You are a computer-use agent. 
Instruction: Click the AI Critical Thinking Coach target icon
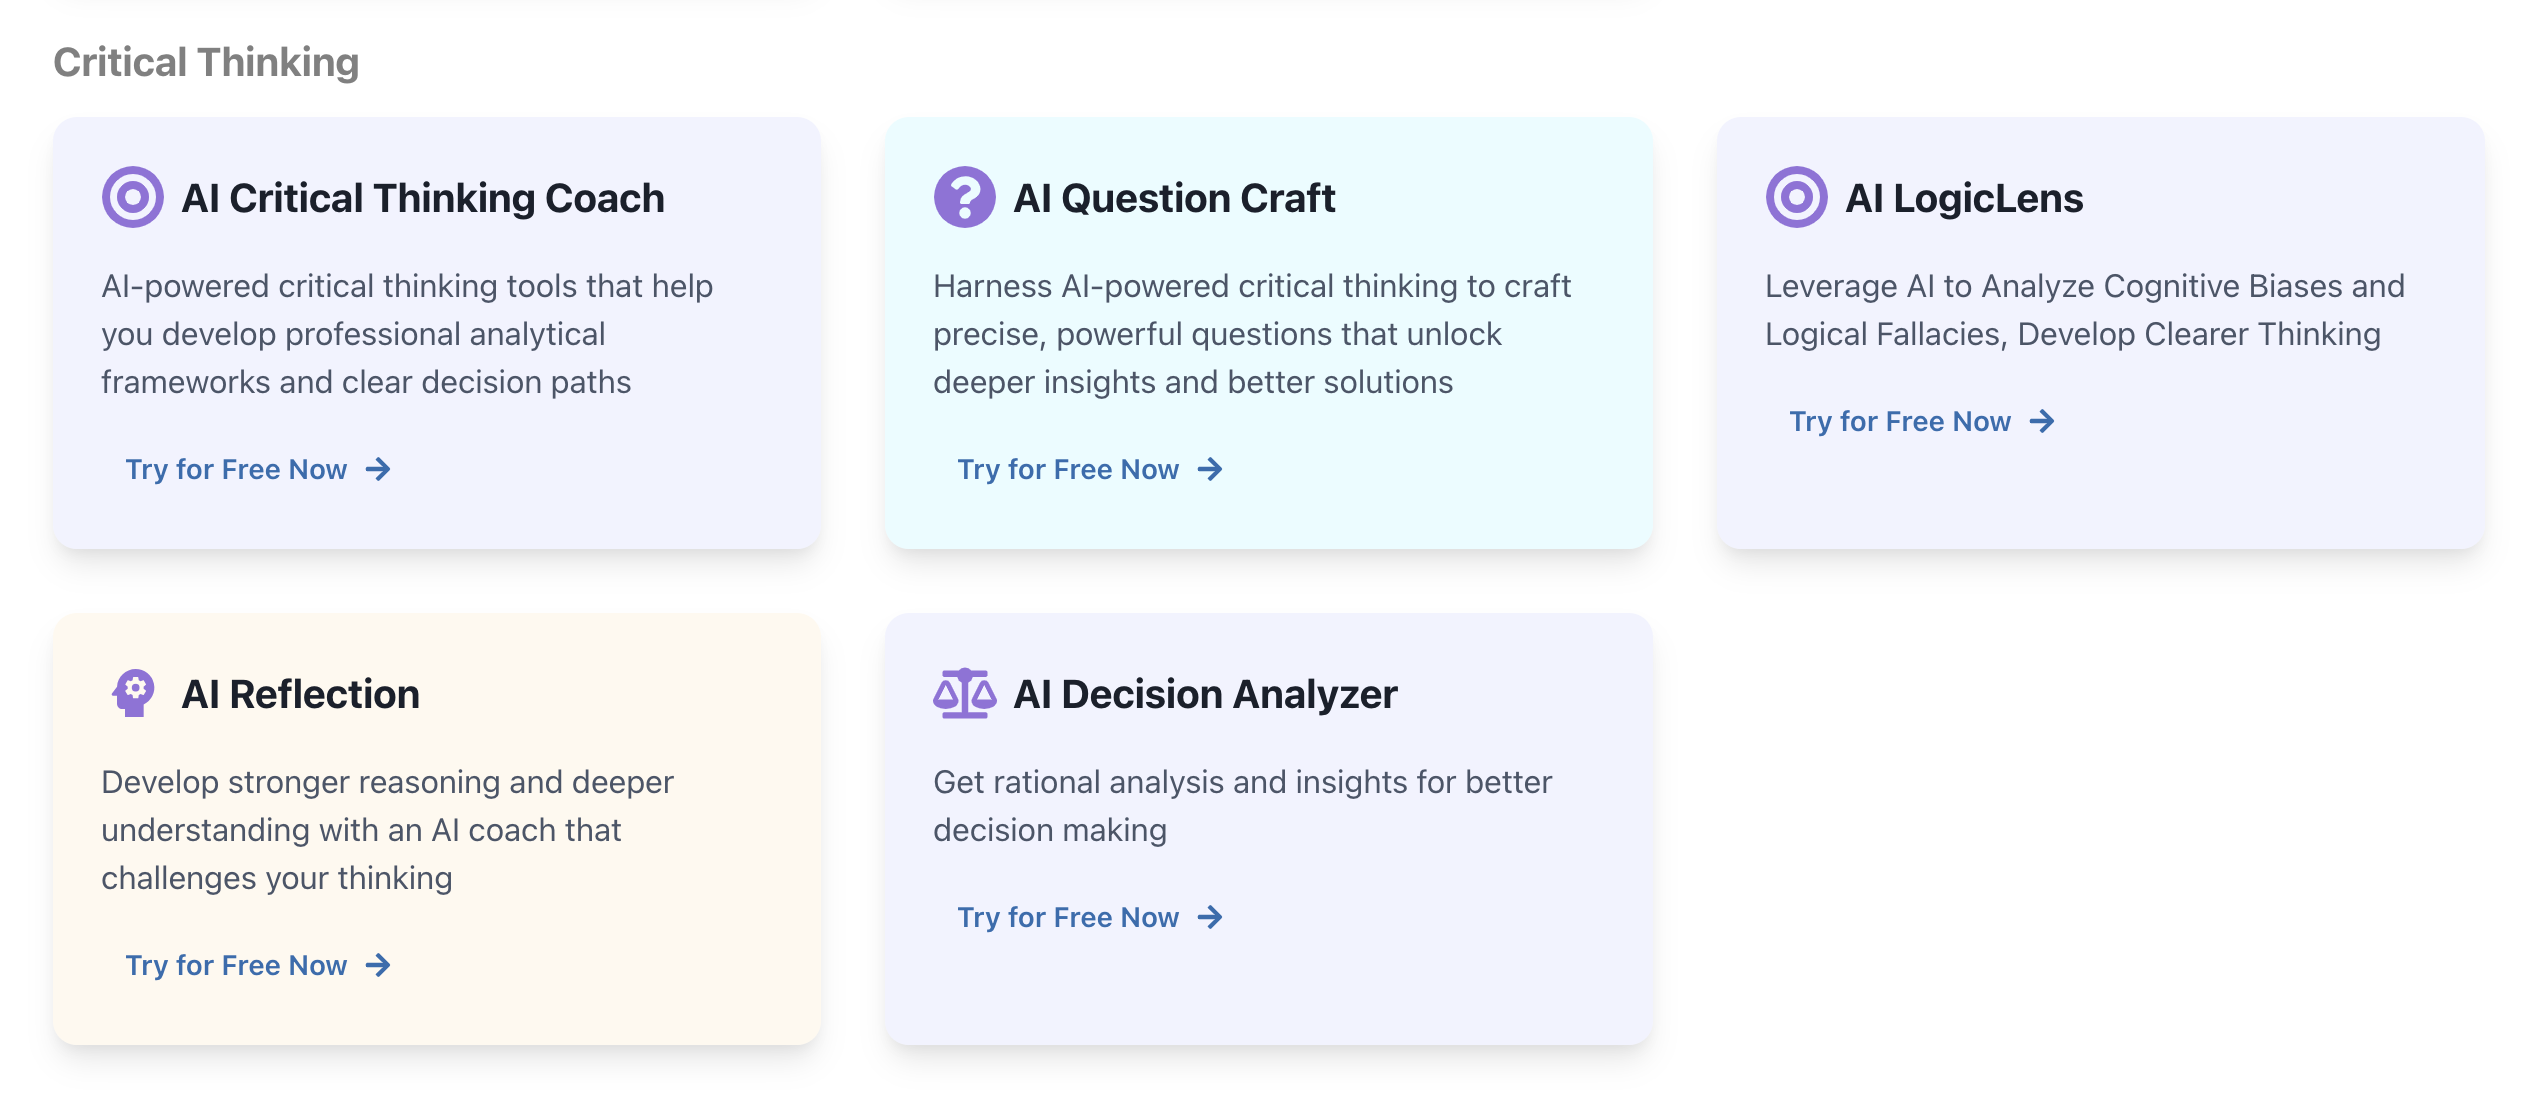point(132,197)
